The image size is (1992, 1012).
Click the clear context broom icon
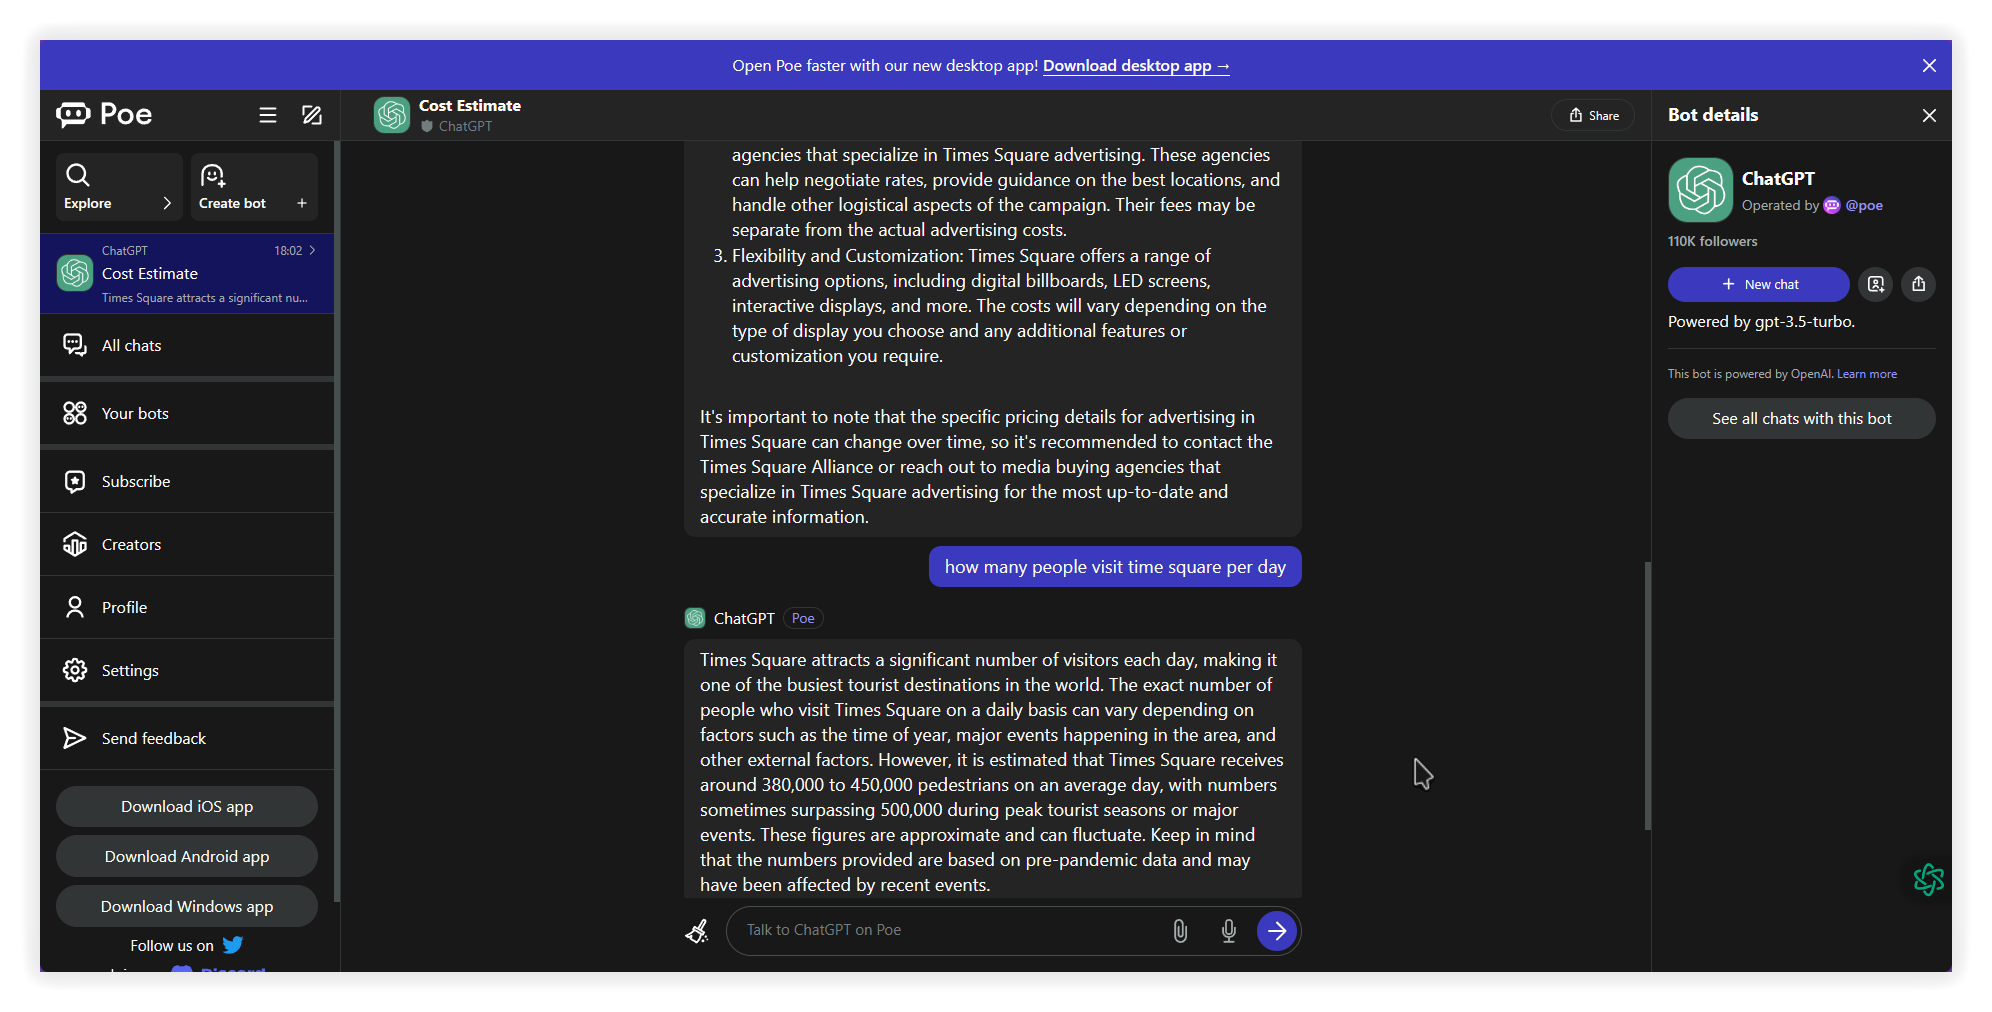[697, 931]
